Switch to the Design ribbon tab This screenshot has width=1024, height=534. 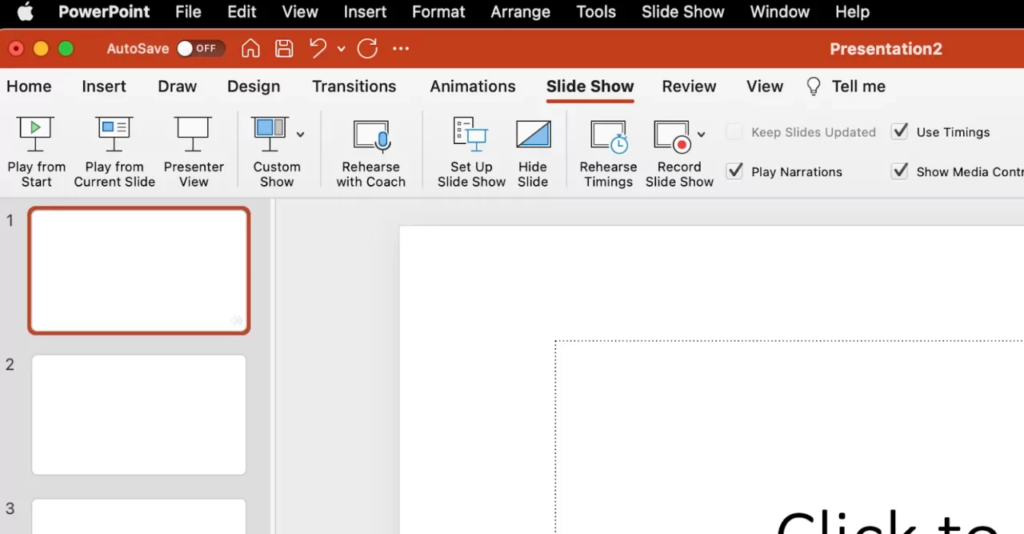(x=253, y=86)
